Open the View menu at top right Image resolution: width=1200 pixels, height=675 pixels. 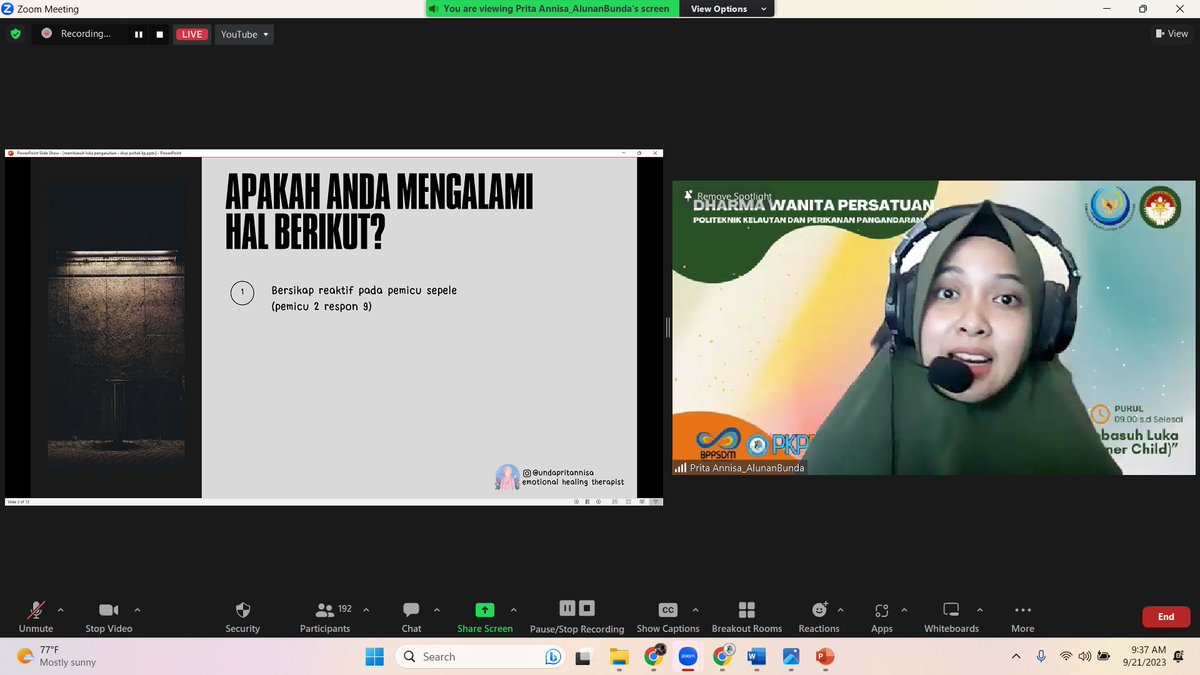[x=1171, y=33]
